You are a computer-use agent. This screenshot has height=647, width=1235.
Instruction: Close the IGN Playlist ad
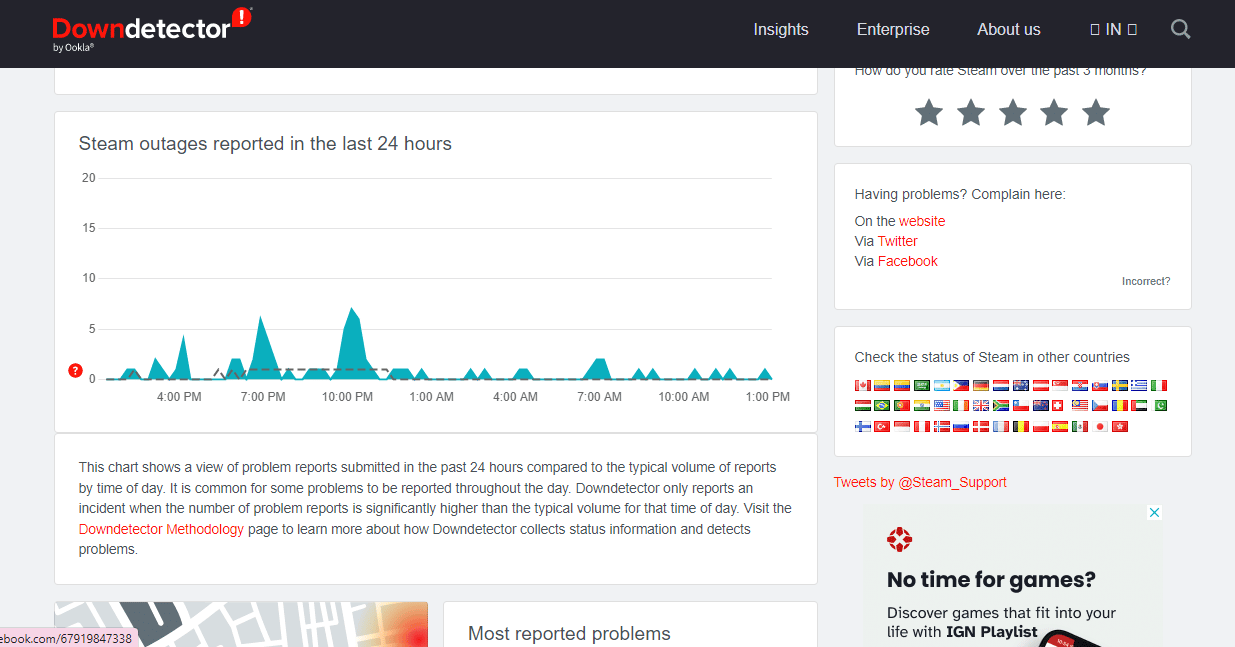point(1154,513)
